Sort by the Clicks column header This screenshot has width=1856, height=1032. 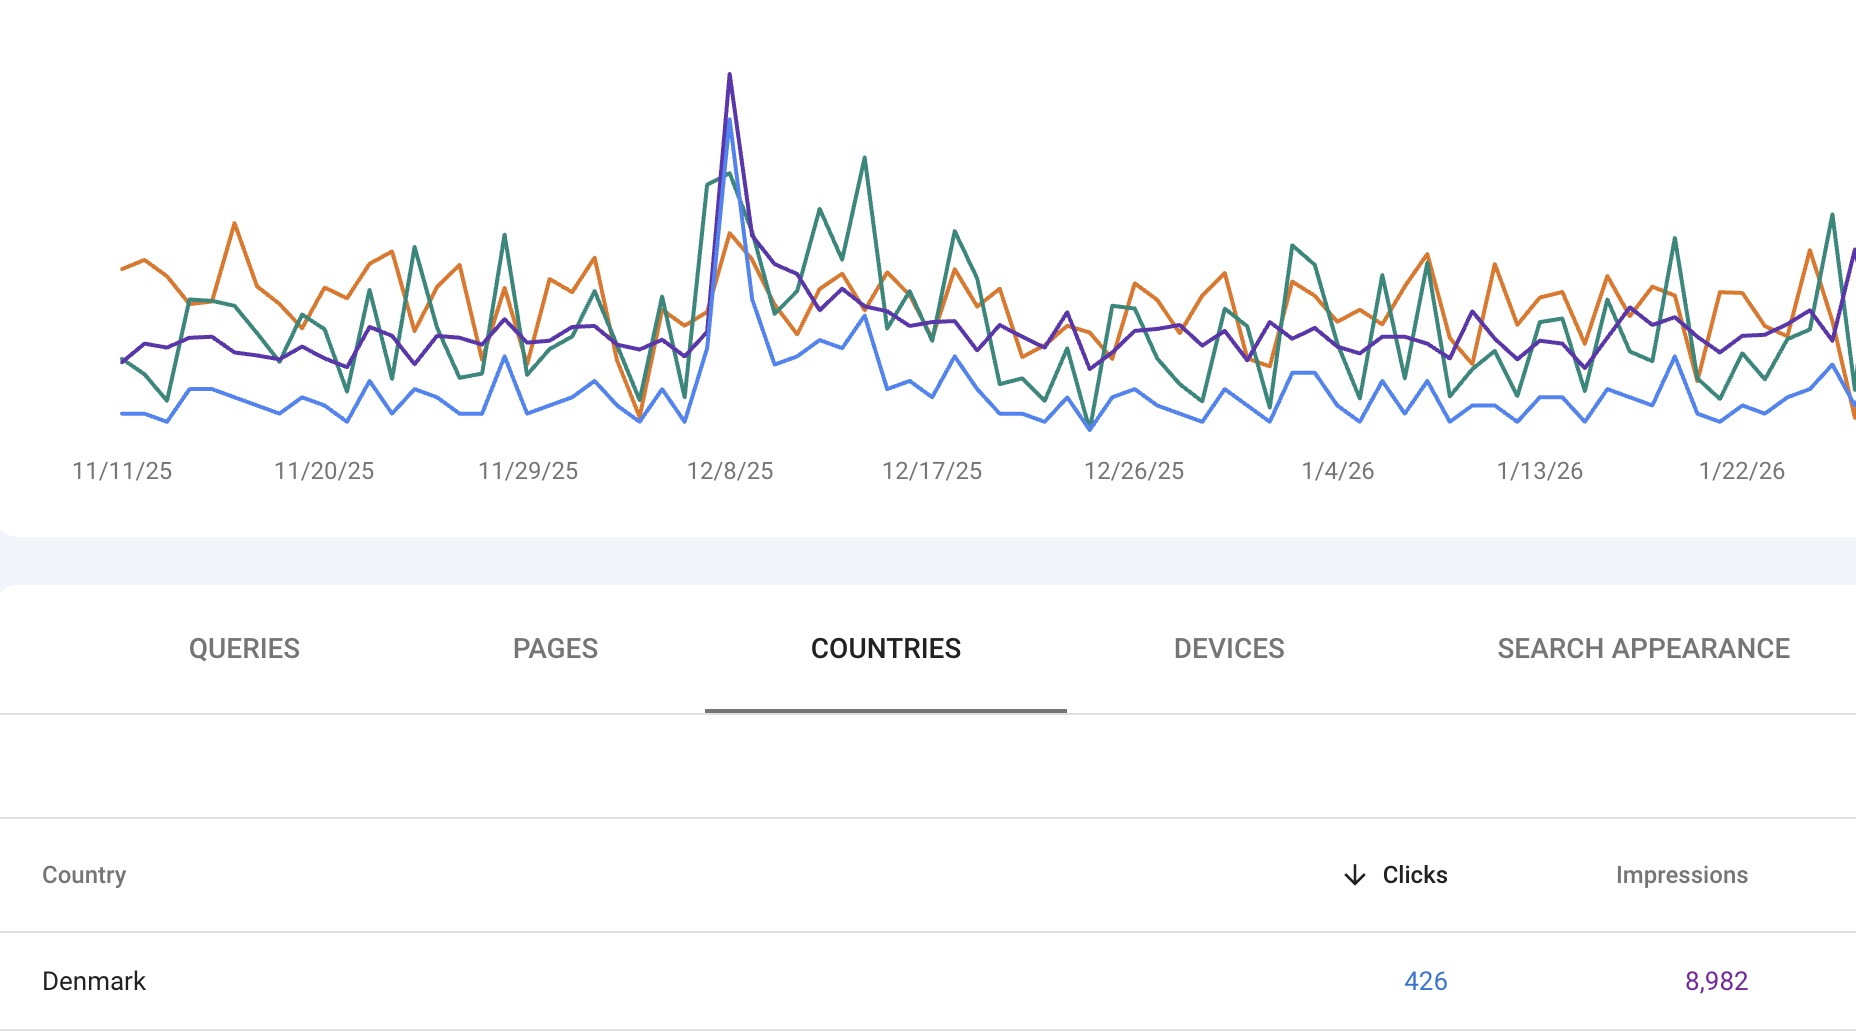(1414, 875)
